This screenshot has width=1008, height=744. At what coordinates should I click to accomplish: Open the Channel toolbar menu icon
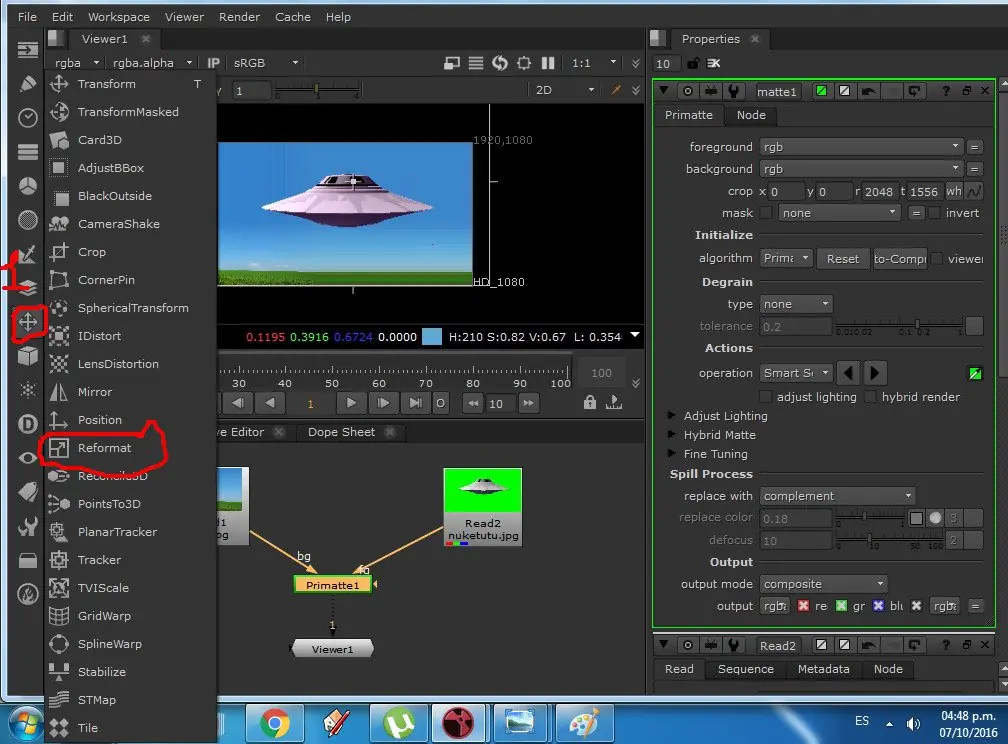click(28, 152)
